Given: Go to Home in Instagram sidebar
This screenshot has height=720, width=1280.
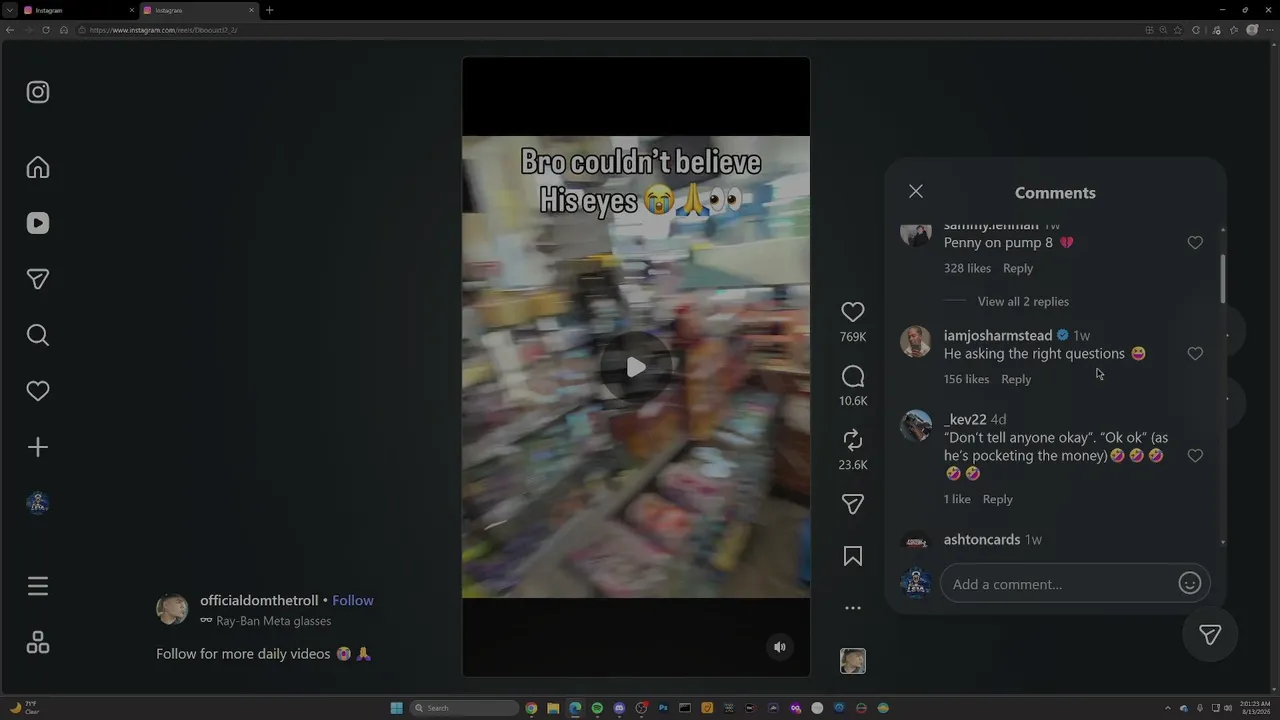Looking at the screenshot, I should tap(38, 167).
